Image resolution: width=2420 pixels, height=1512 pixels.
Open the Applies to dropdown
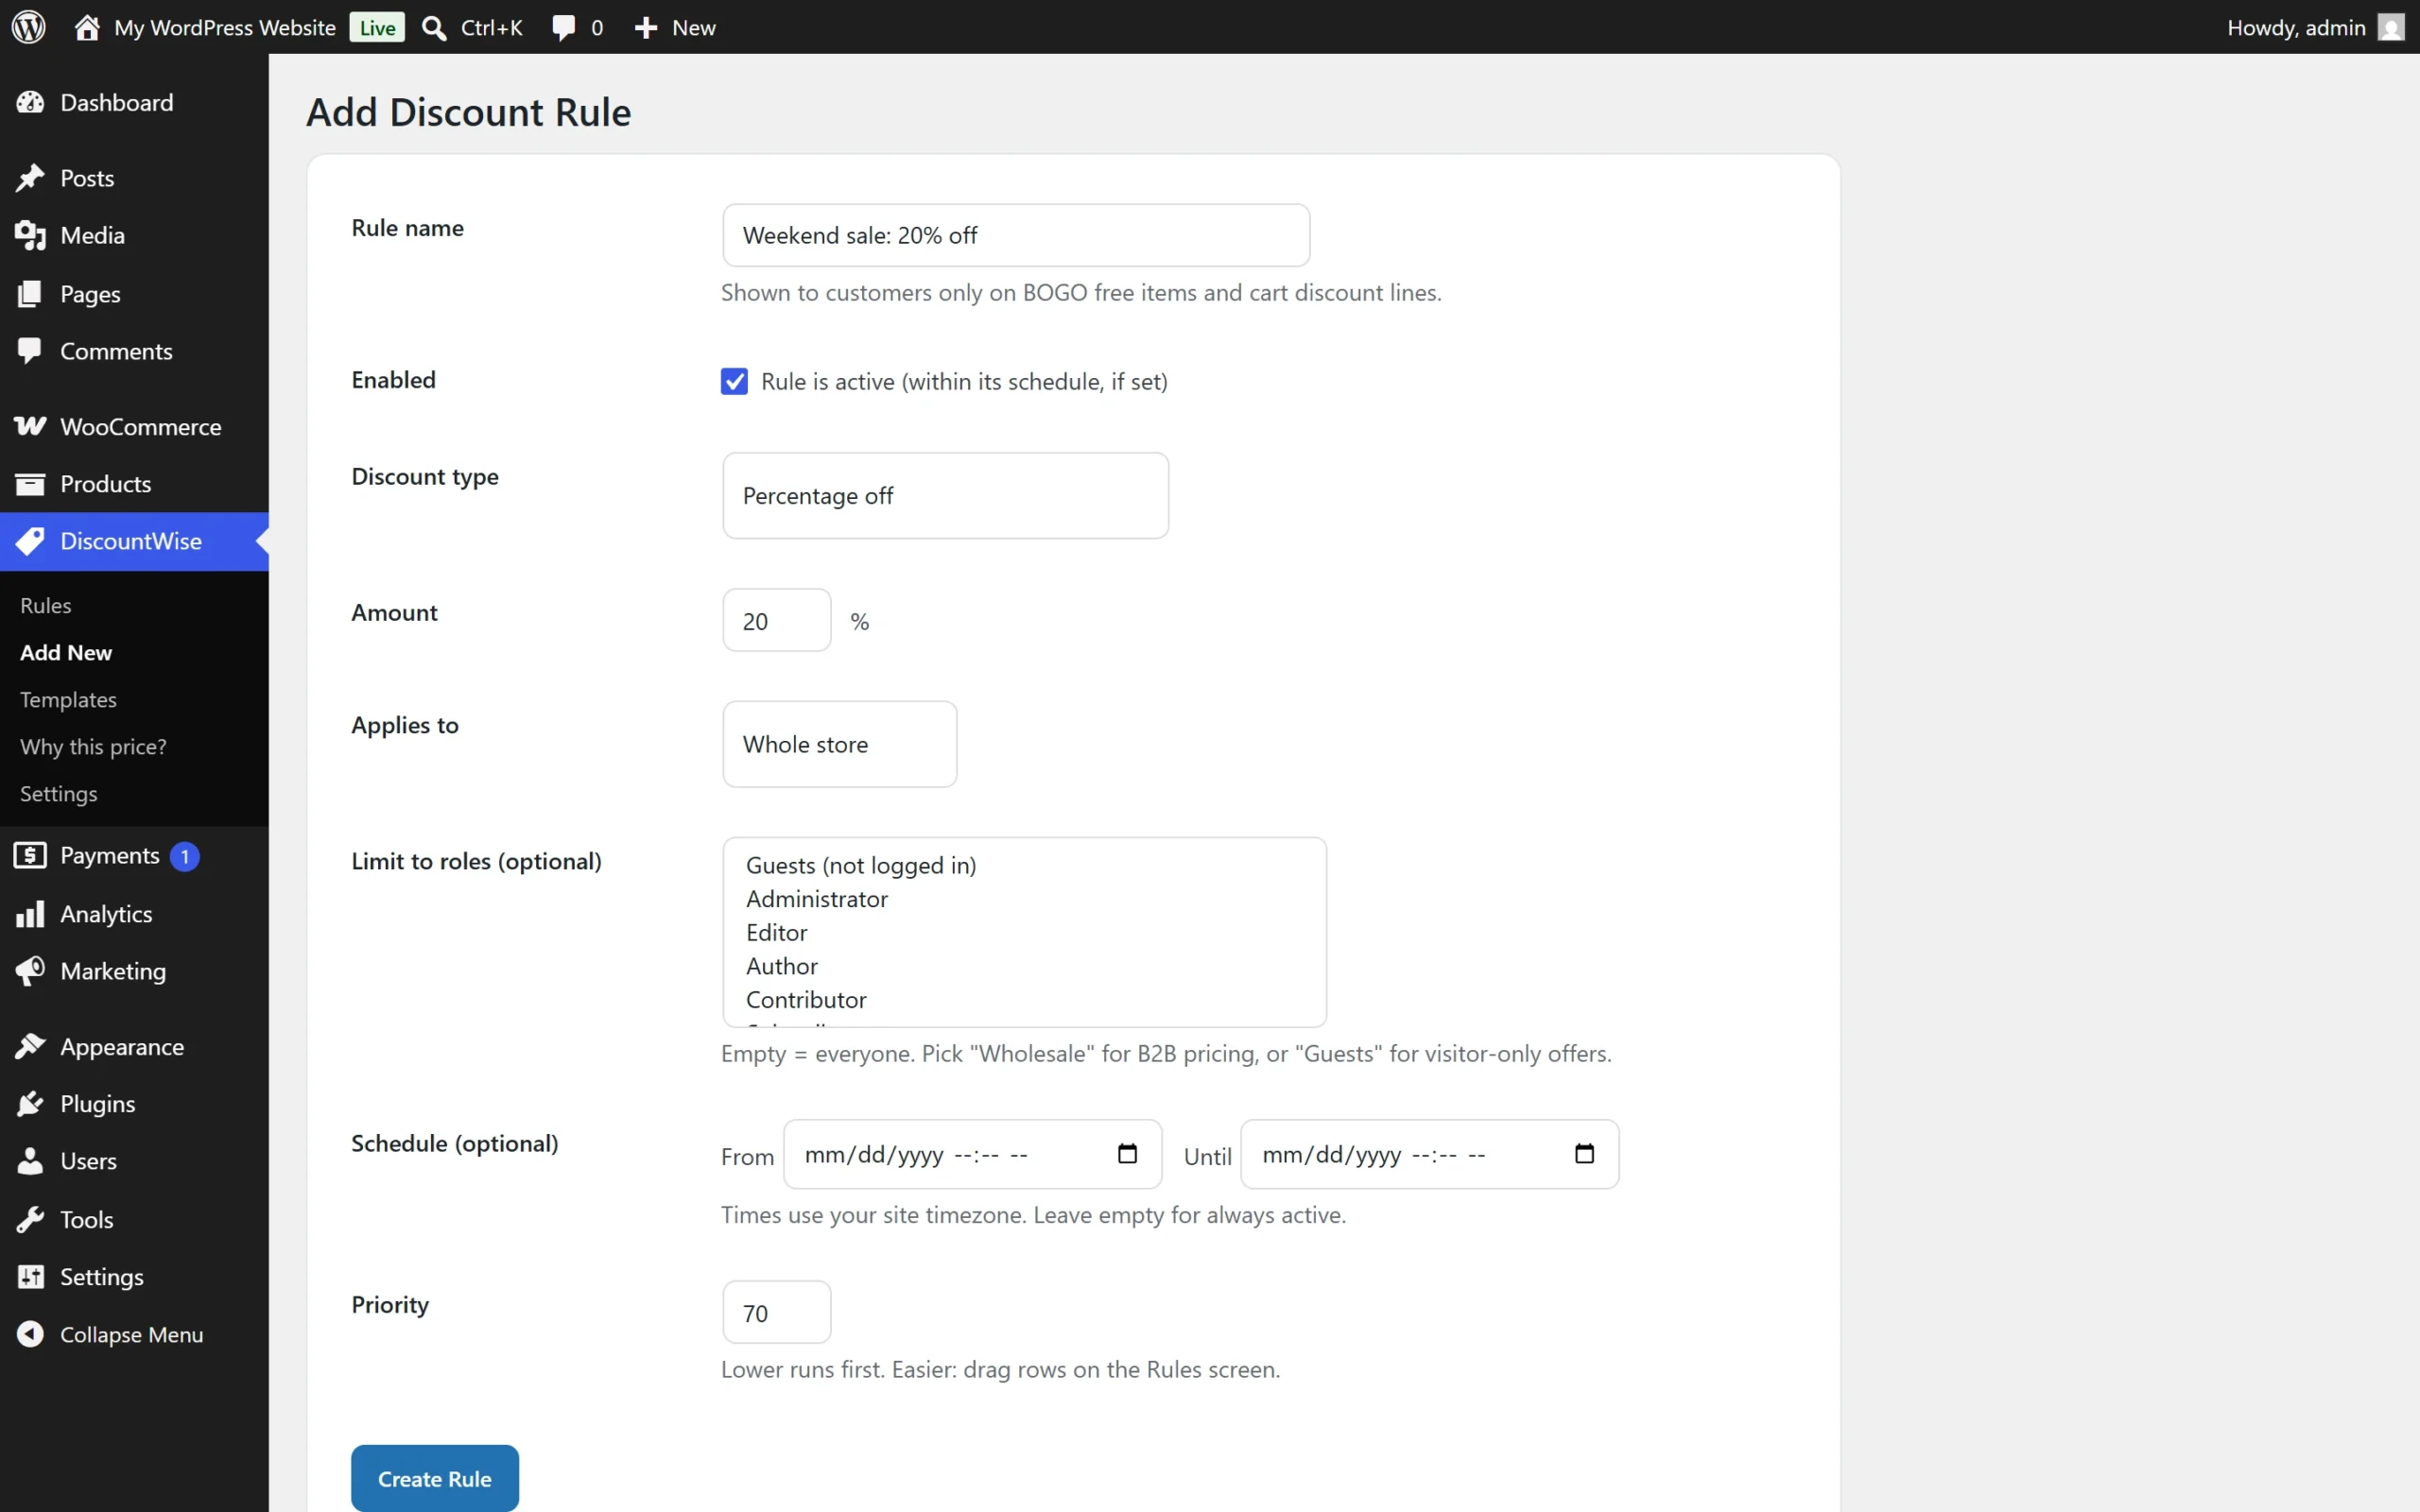coord(839,744)
